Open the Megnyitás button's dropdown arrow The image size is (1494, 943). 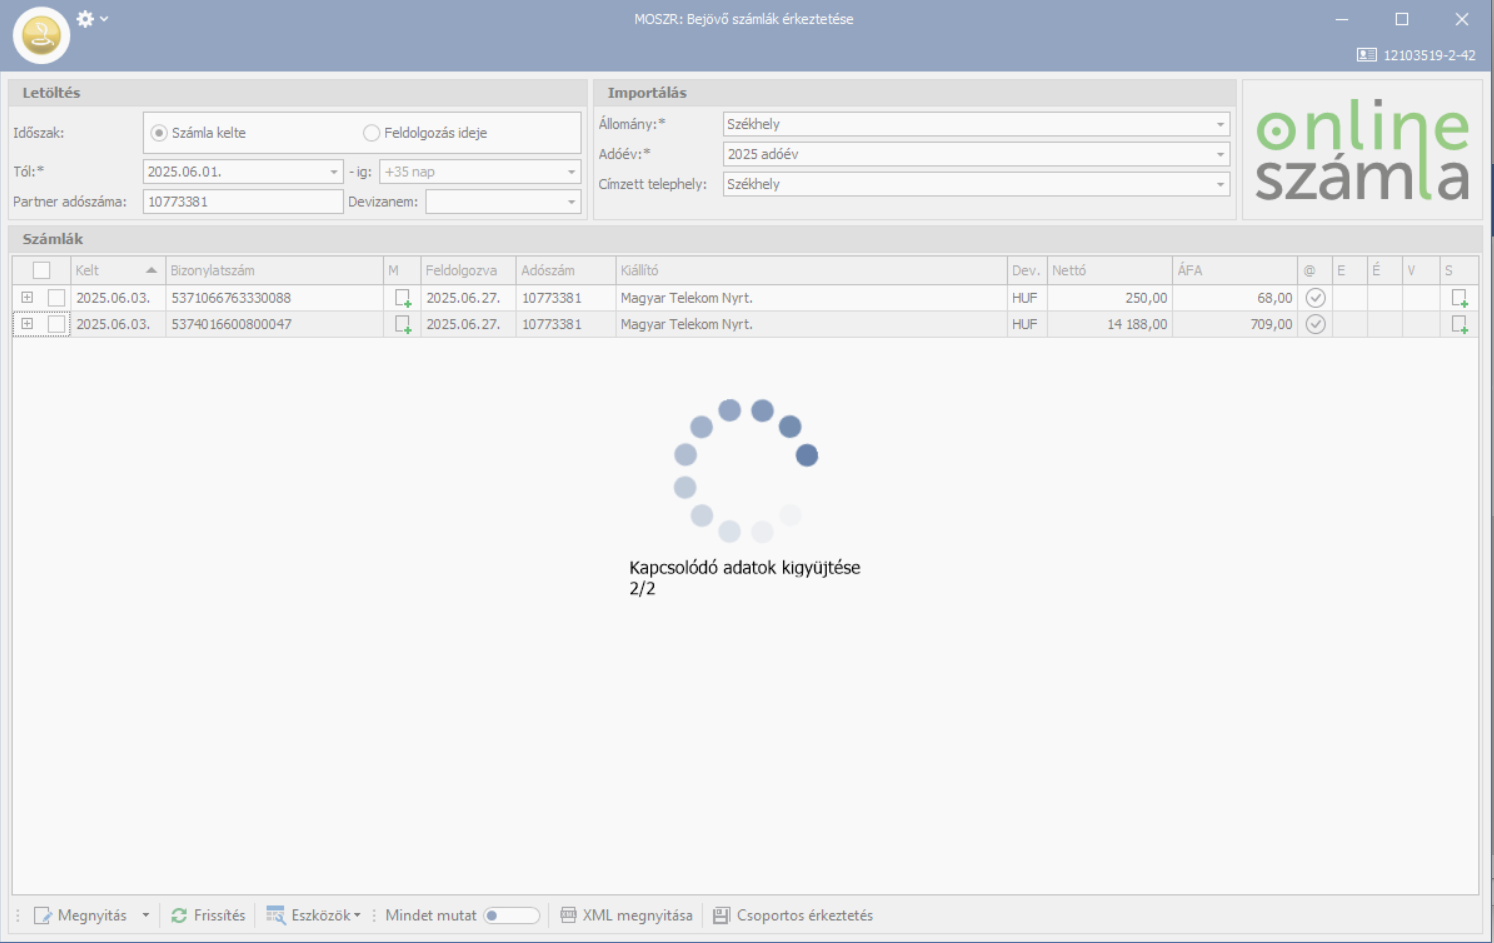(146, 915)
